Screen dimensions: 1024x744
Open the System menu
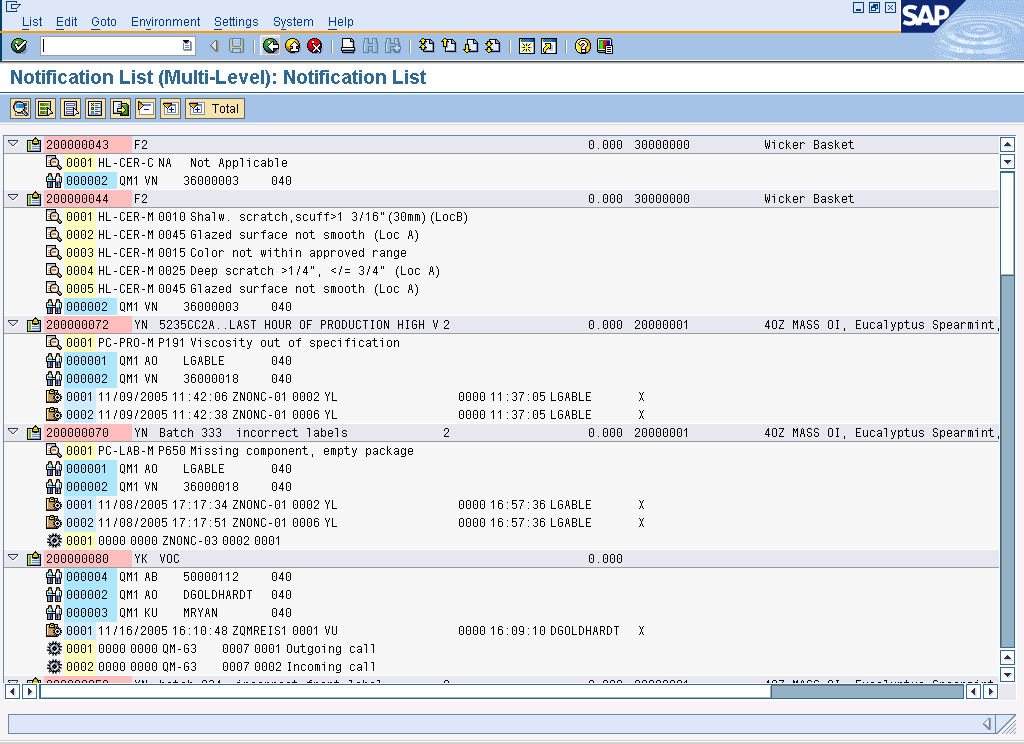click(293, 22)
